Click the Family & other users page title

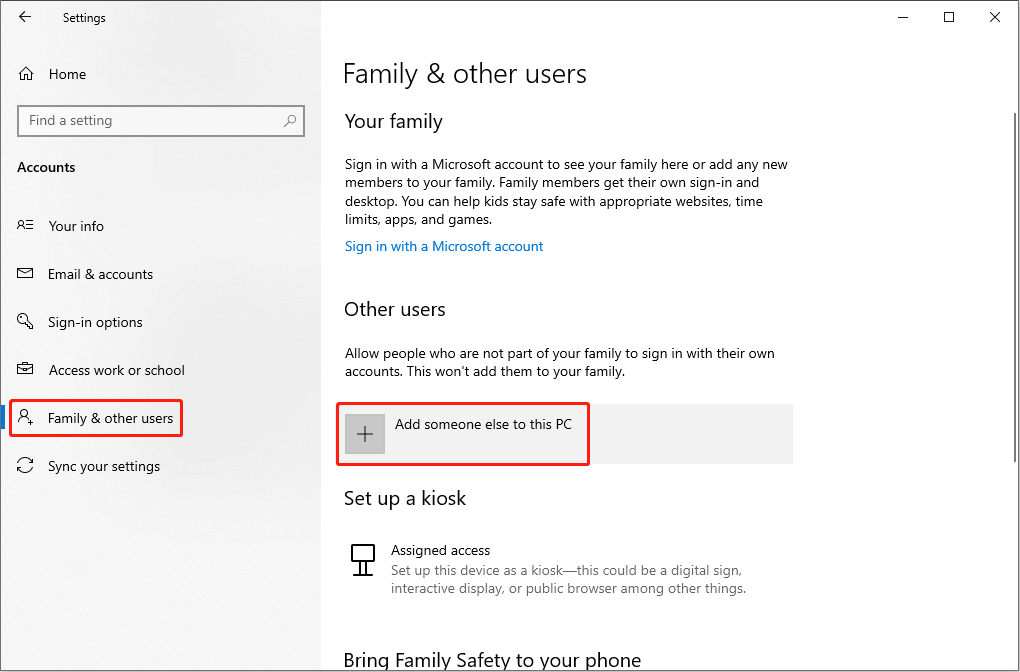[464, 74]
